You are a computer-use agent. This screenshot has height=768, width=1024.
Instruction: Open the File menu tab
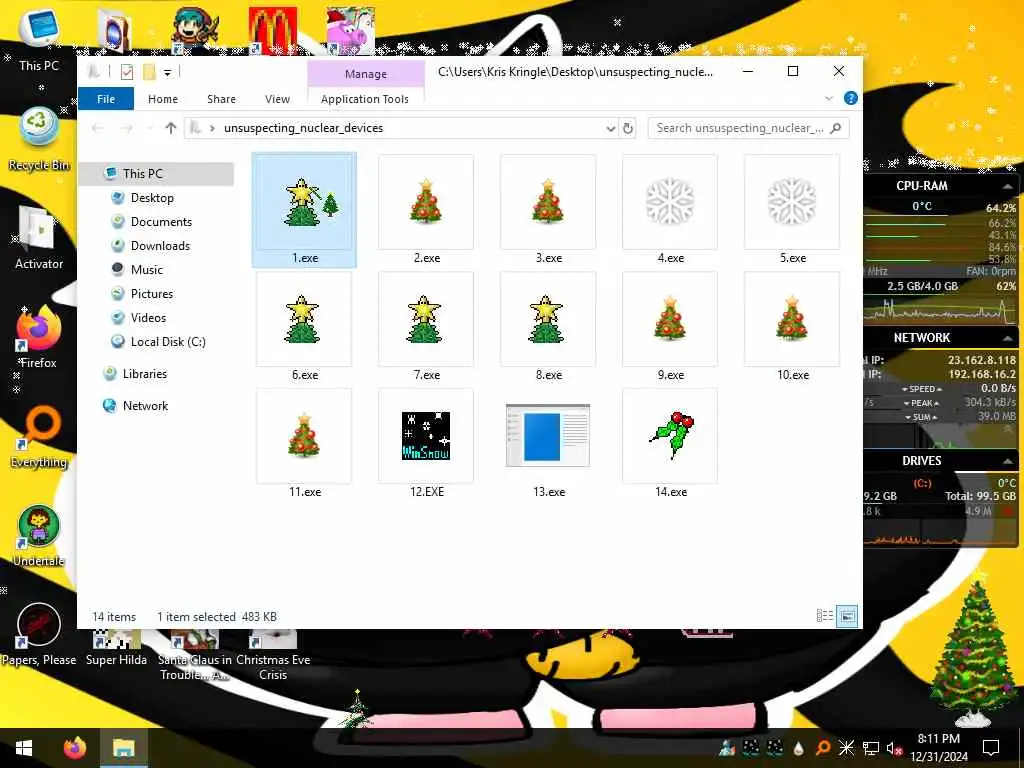(106, 99)
